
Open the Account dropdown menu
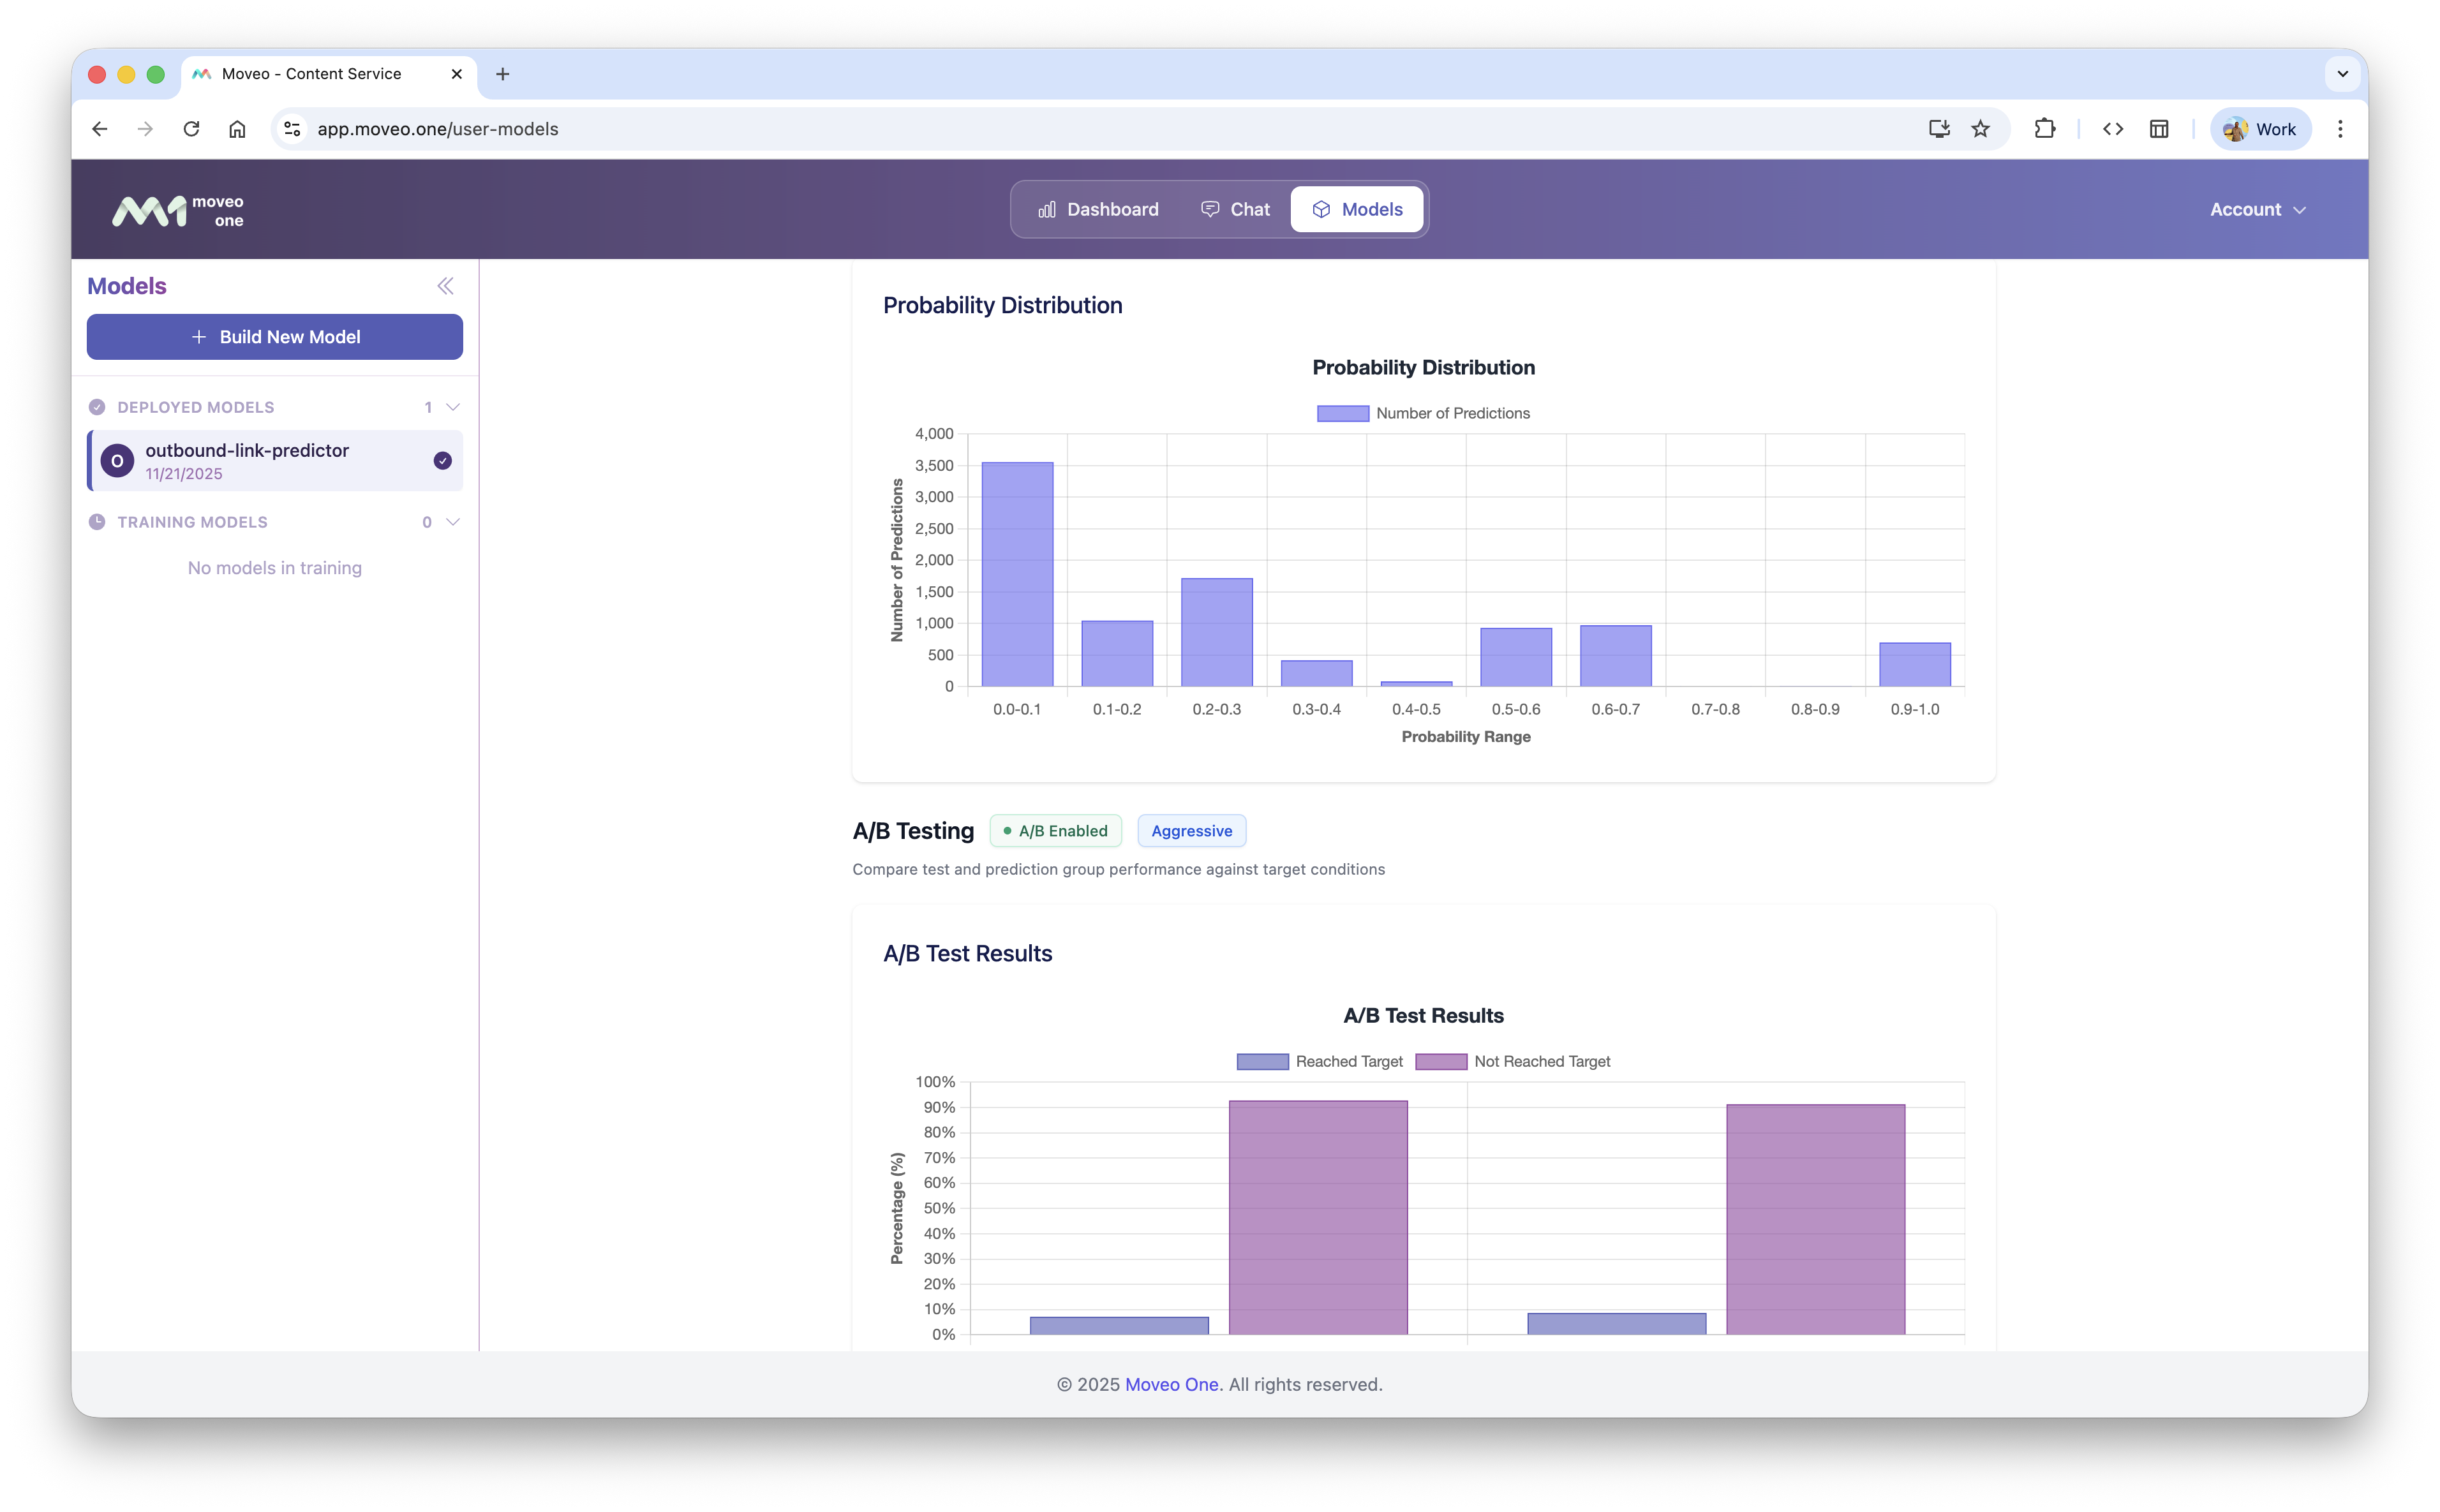coord(2257,210)
